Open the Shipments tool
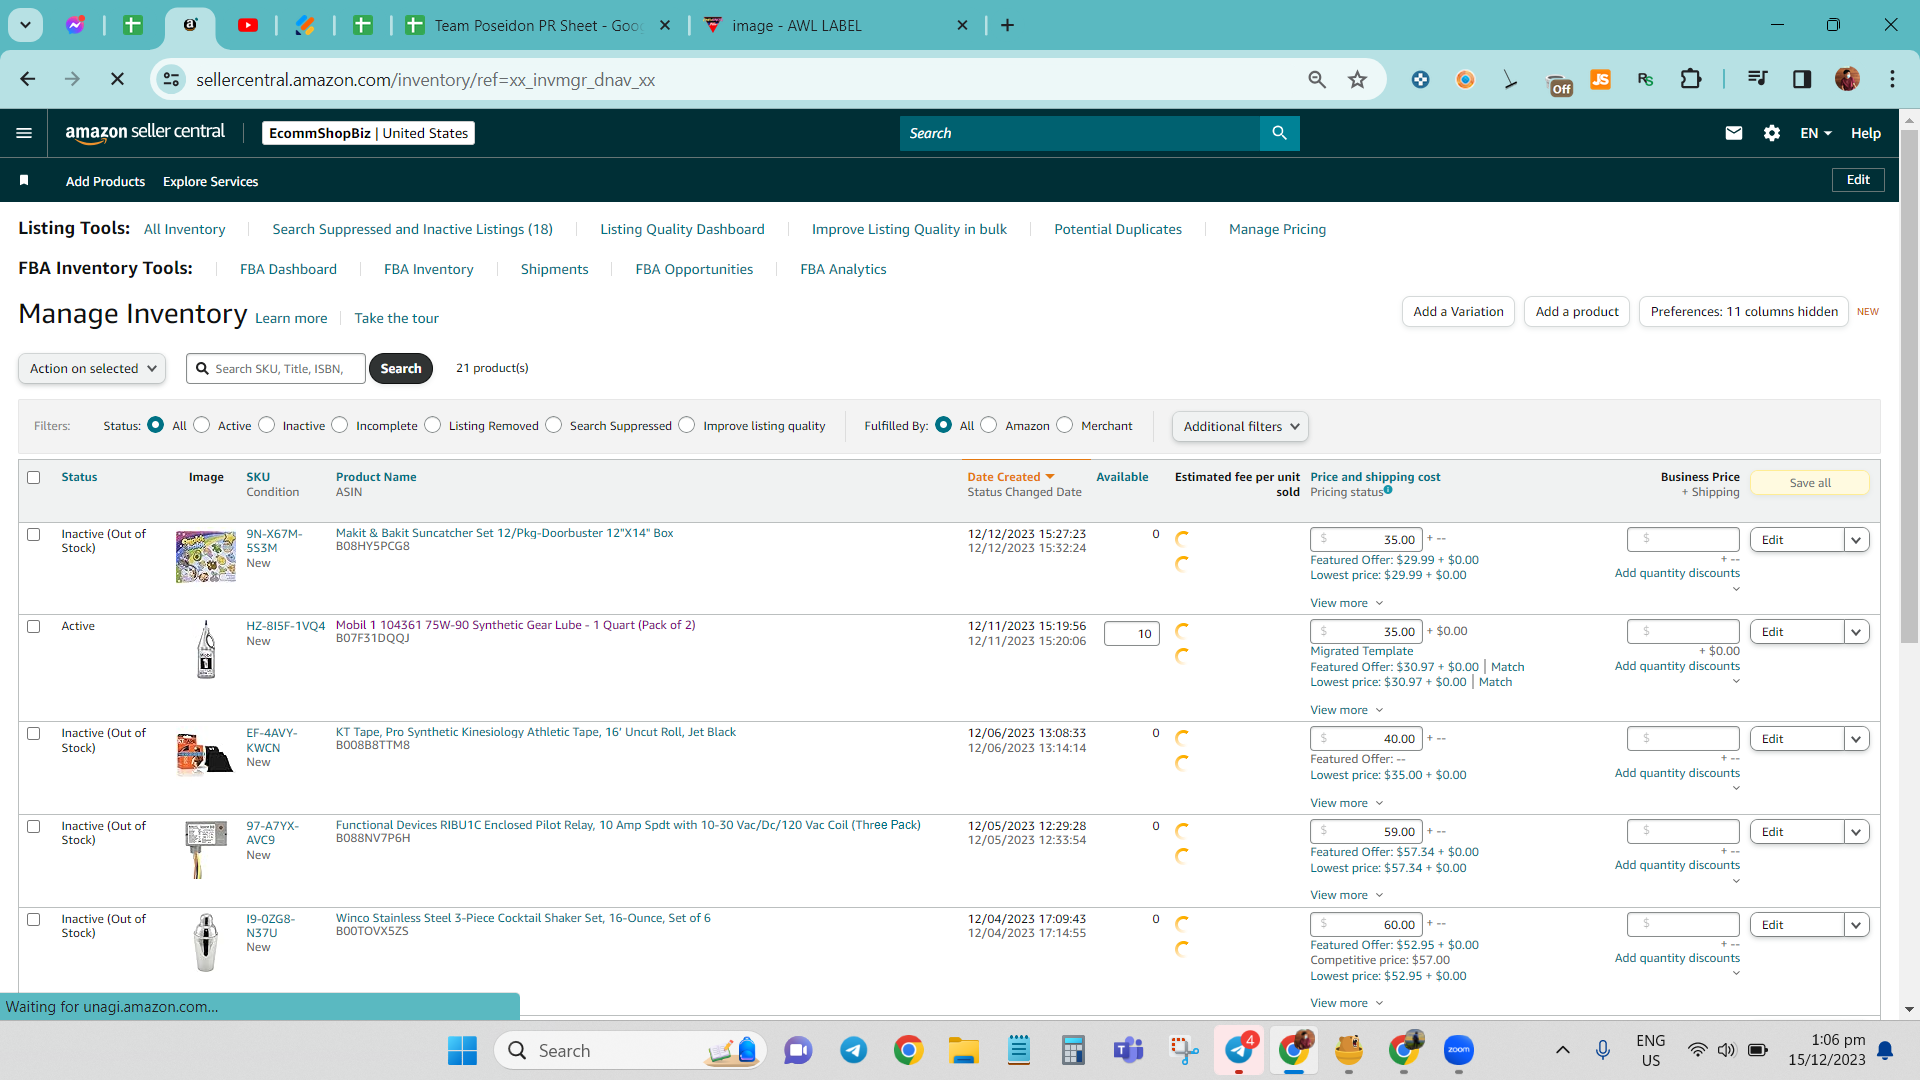This screenshot has width=1920, height=1080. [x=554, y=269]
